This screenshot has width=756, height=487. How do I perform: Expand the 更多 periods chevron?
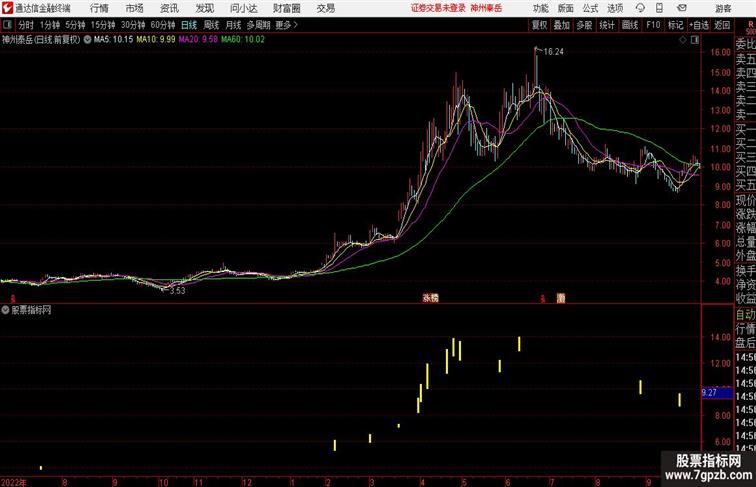point(287,25)
